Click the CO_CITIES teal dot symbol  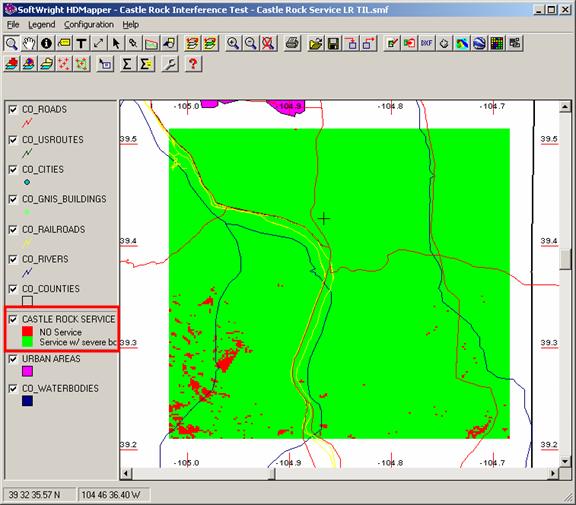pos(27,182)
